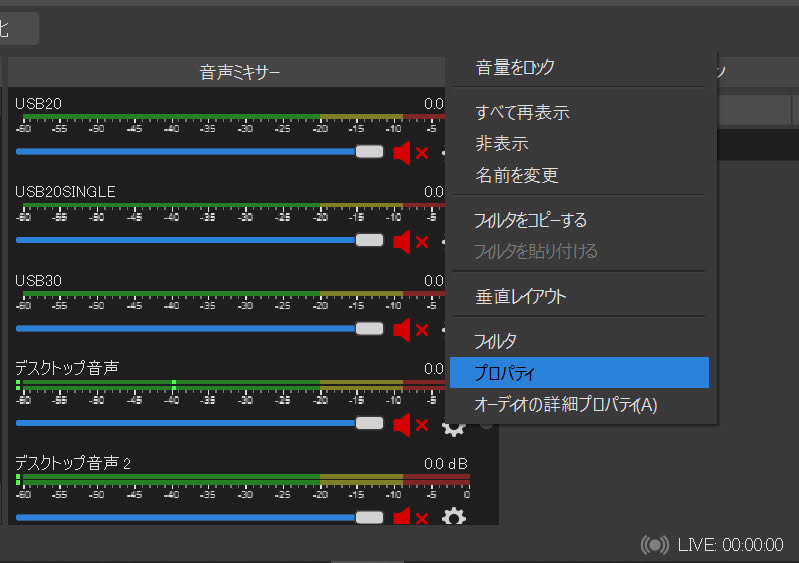Image resolution: width=799 pixels, height=563 pixels.
Task: Click the 0.0 dB value of デスクトップ音声 2
Action: (x=445, y=464)
